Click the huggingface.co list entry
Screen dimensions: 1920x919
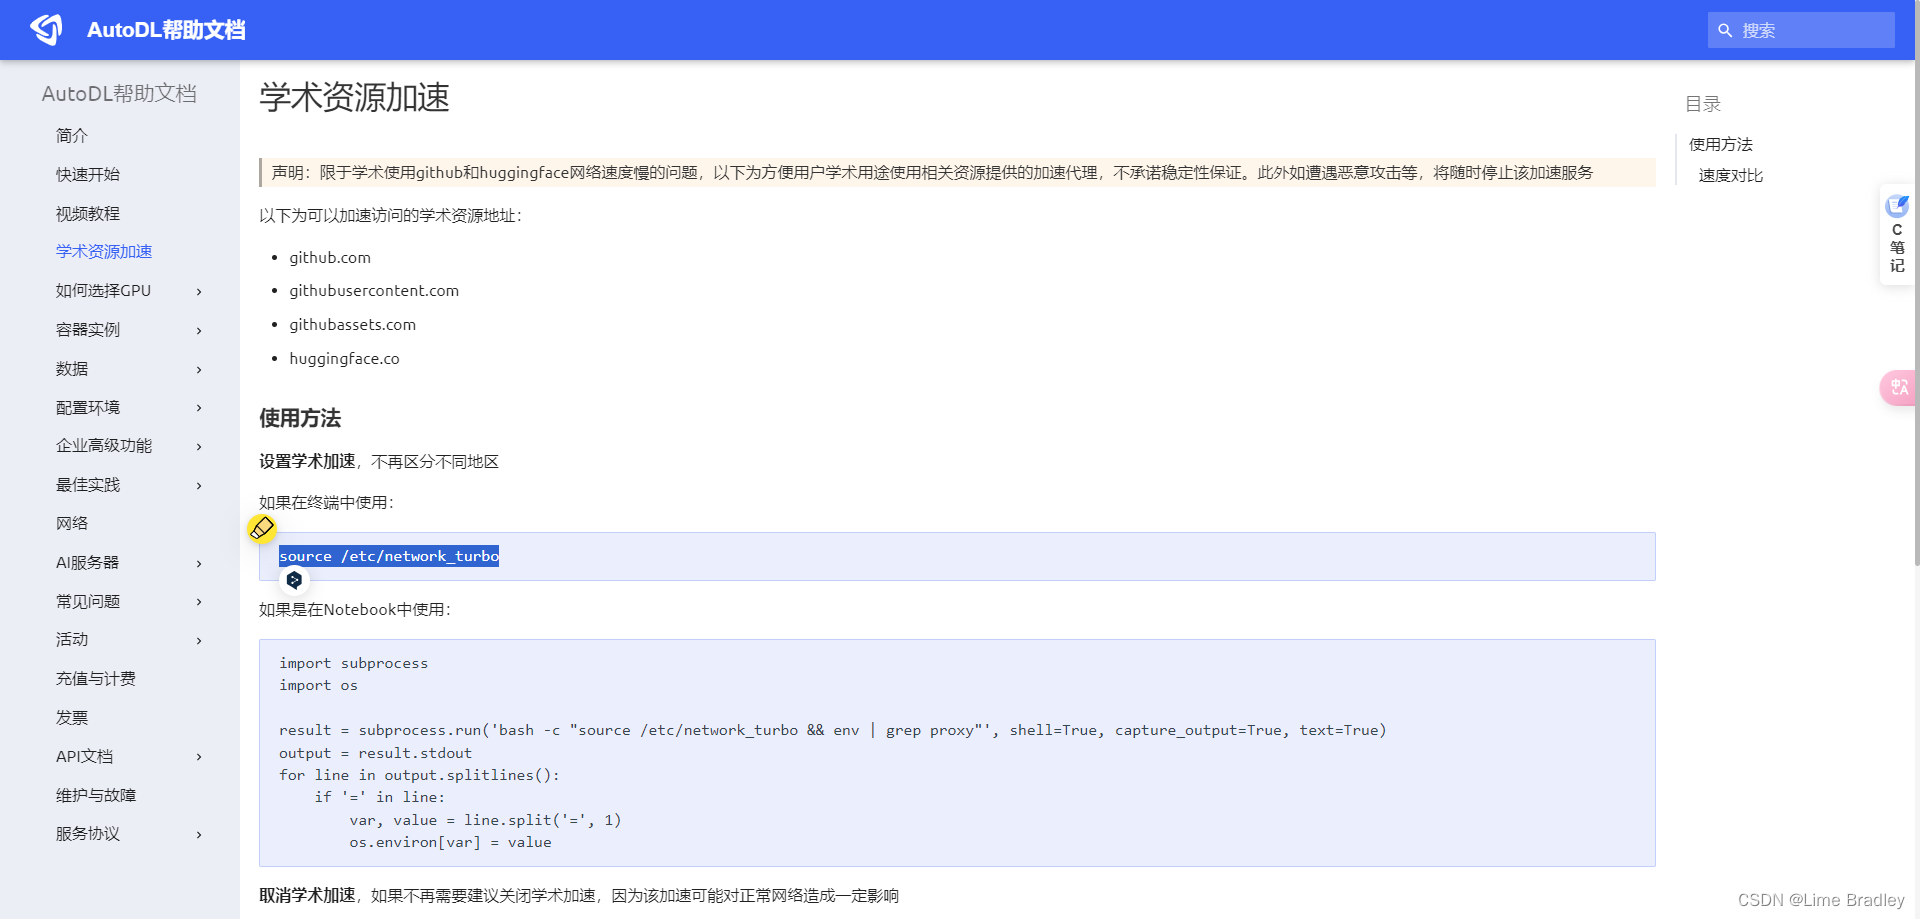pyautogui.click(x=344, y=358)
